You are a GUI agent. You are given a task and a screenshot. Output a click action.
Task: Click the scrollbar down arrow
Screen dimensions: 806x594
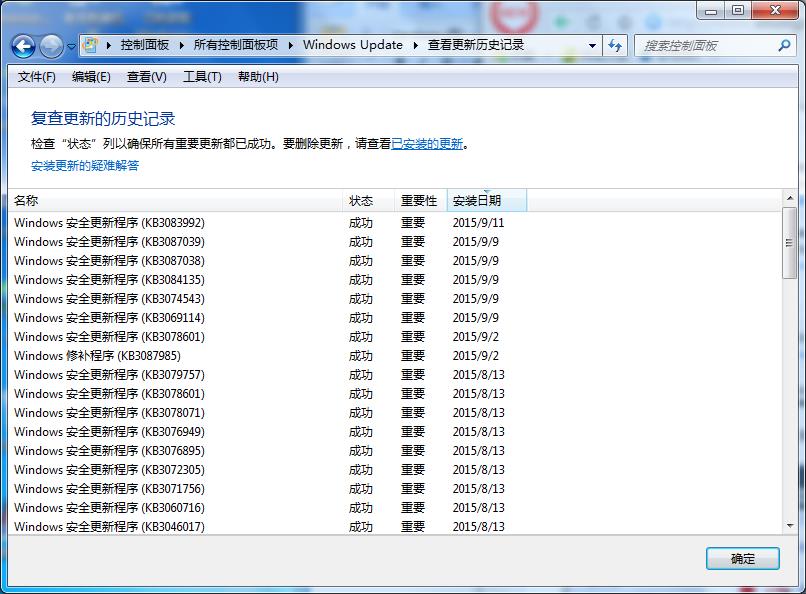point(790,526)
